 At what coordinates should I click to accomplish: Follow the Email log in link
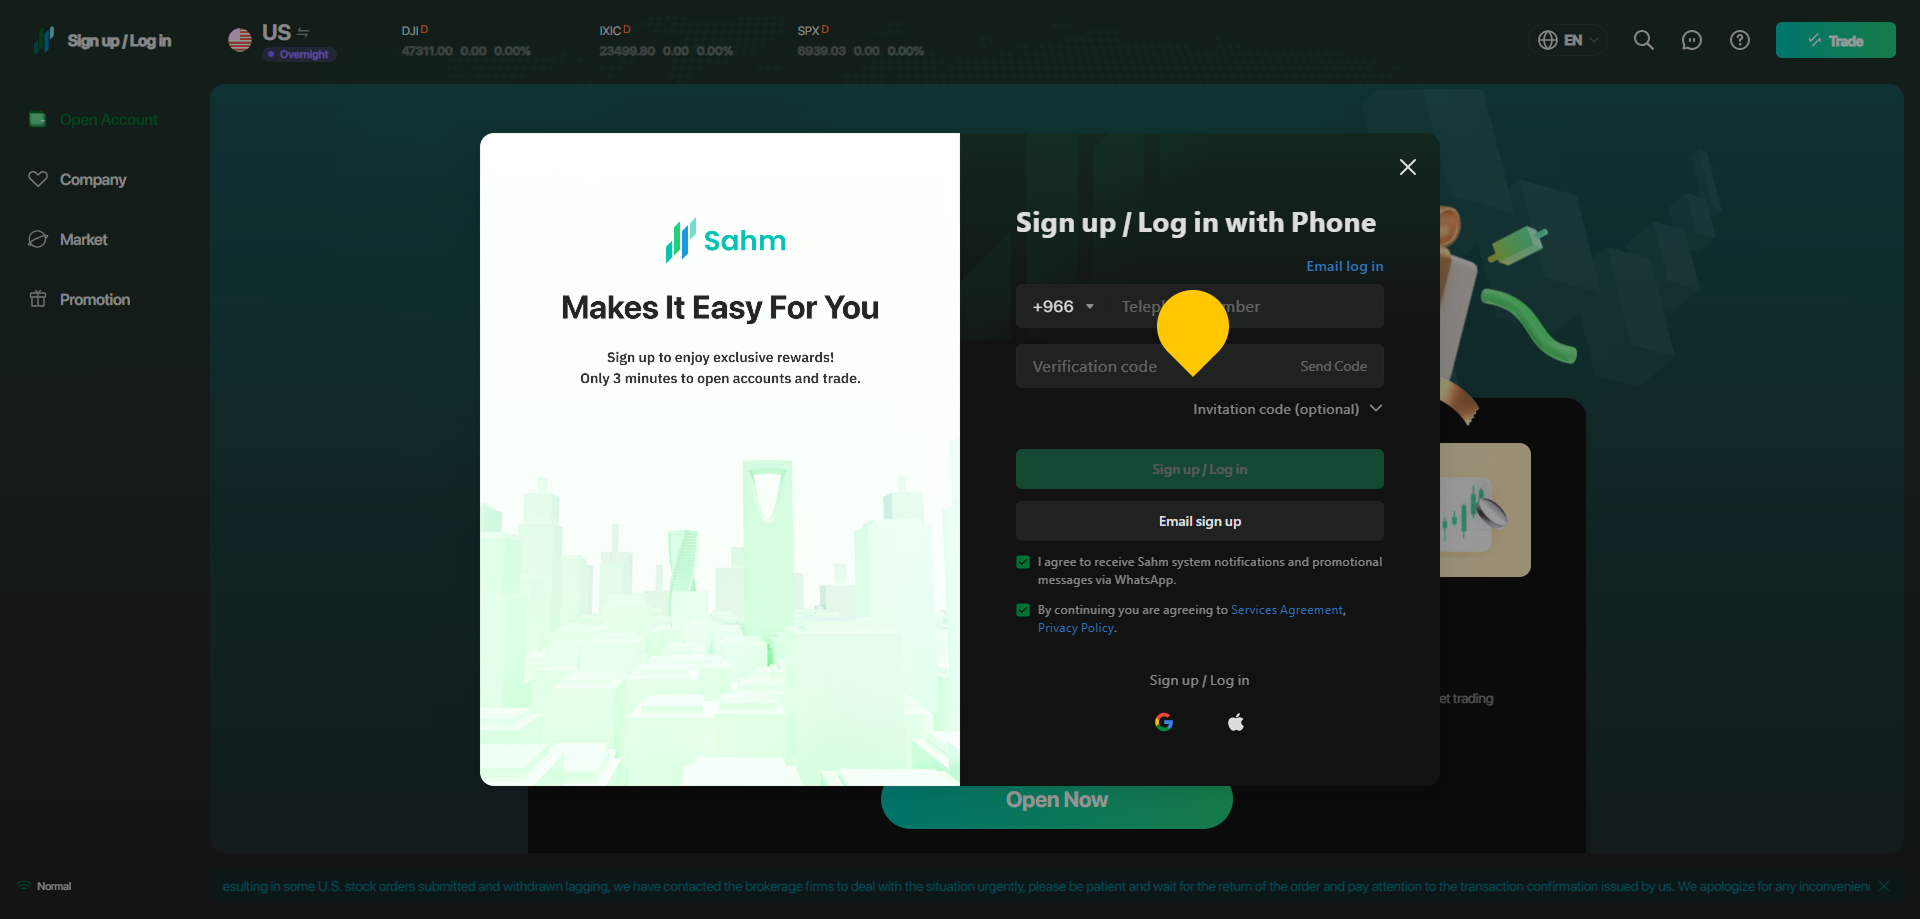click(x=1345, y=266)
